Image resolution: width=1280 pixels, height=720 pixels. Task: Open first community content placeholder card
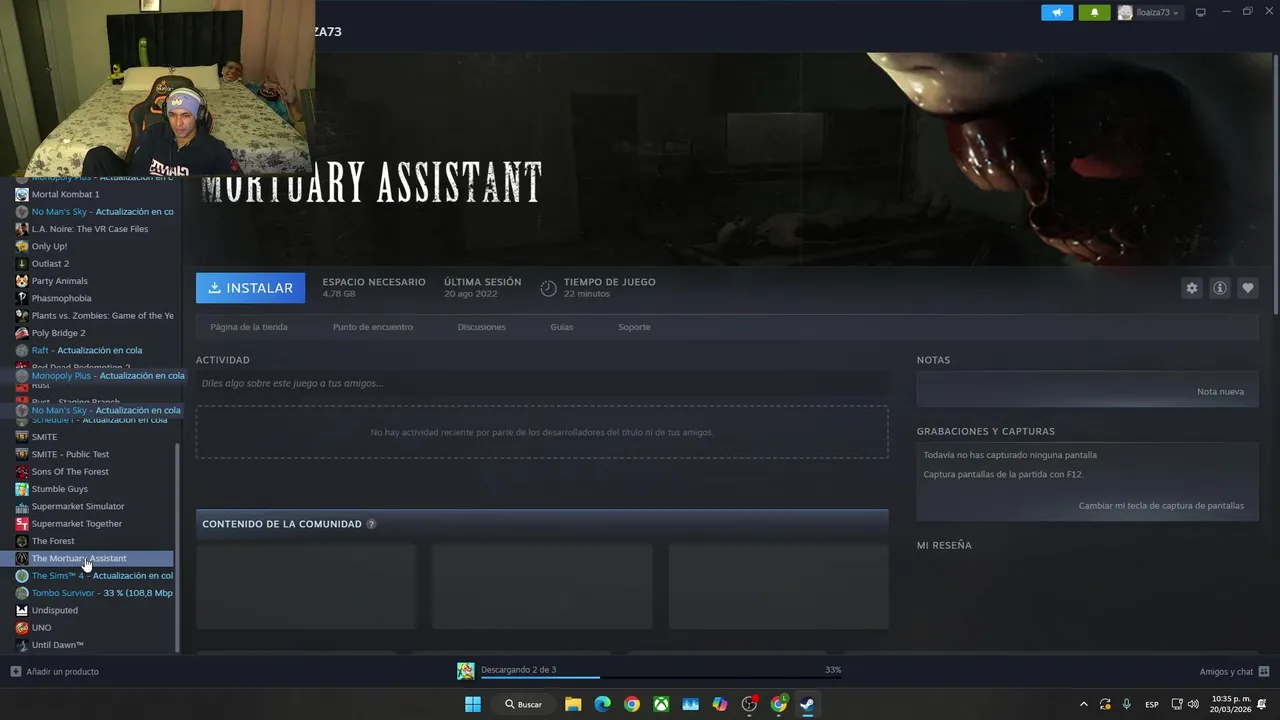point(306,586)
